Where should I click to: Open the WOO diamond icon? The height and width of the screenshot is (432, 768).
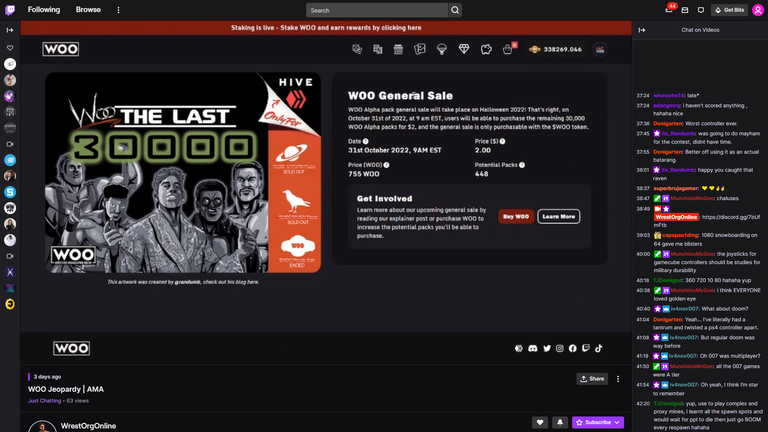pyautogui.click(x=464, y=49)
